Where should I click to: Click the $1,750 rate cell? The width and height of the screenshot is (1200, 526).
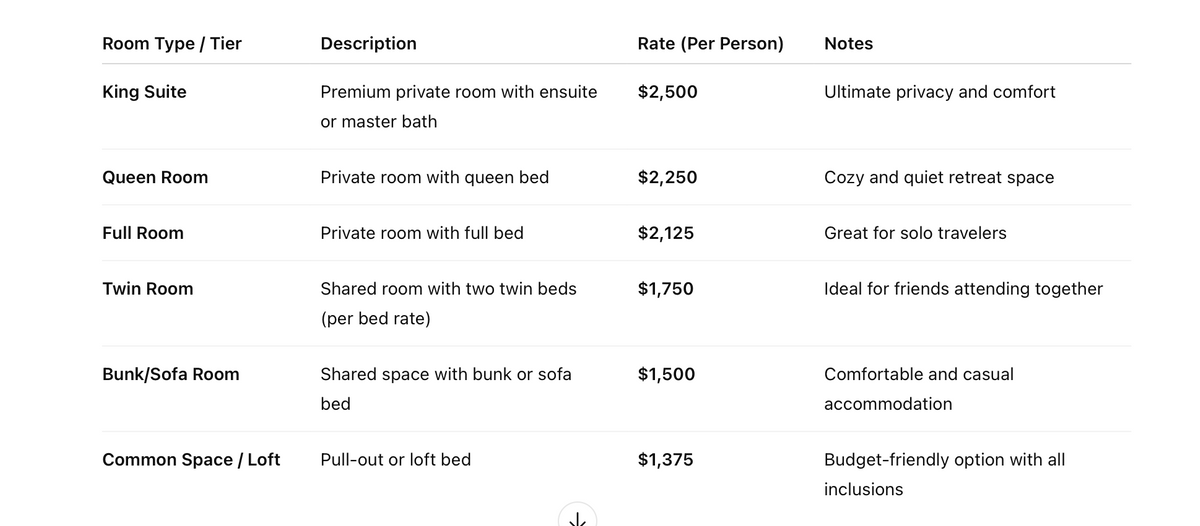pyautogui.click(x=665, y=289)
